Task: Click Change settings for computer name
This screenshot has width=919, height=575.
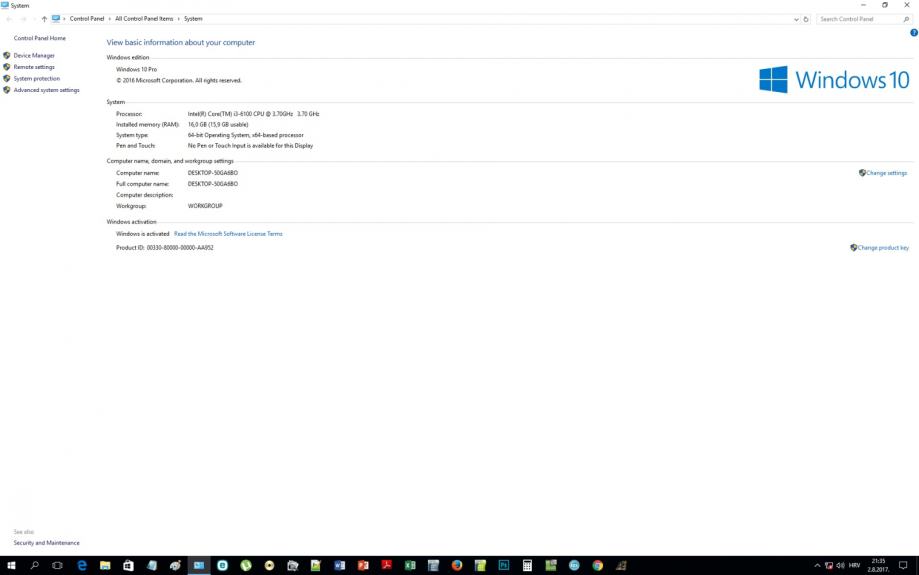Action: click(886, 173)
